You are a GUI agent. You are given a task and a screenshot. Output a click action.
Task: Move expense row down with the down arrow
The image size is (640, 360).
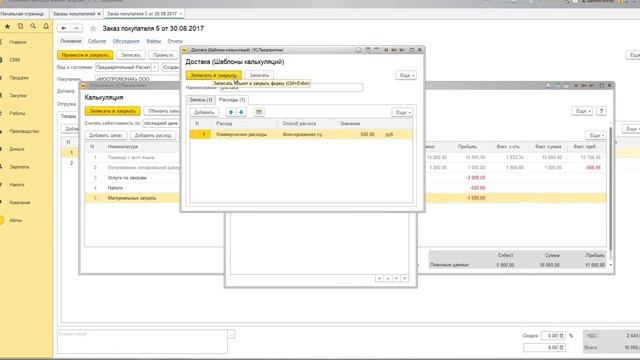point(241,112)
